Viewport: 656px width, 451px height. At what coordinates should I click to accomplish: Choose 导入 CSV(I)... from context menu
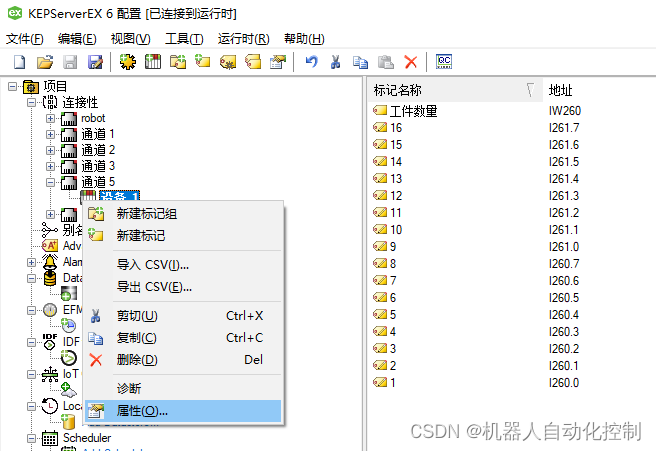[183, 265]
